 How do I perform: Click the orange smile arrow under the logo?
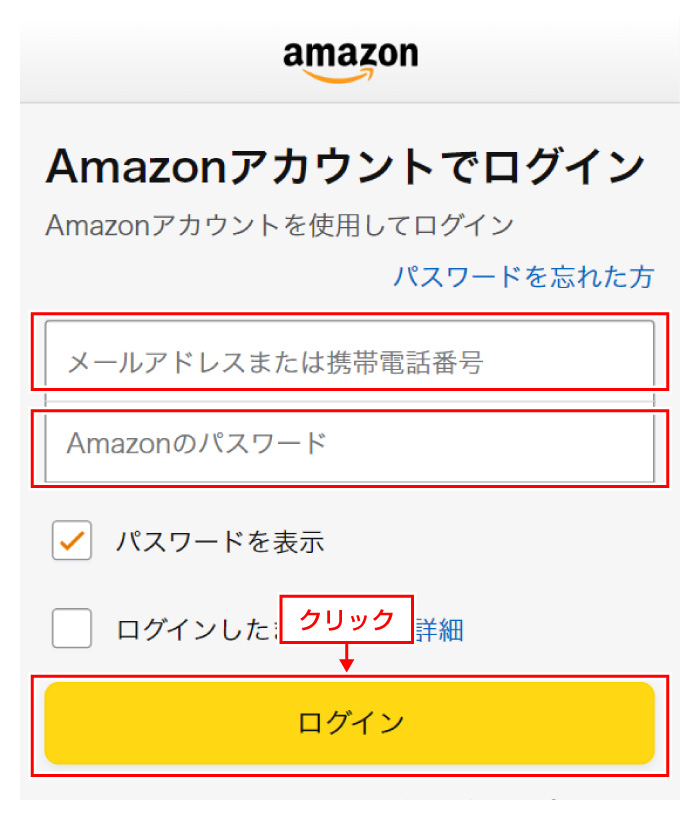(x=352, y=73)
